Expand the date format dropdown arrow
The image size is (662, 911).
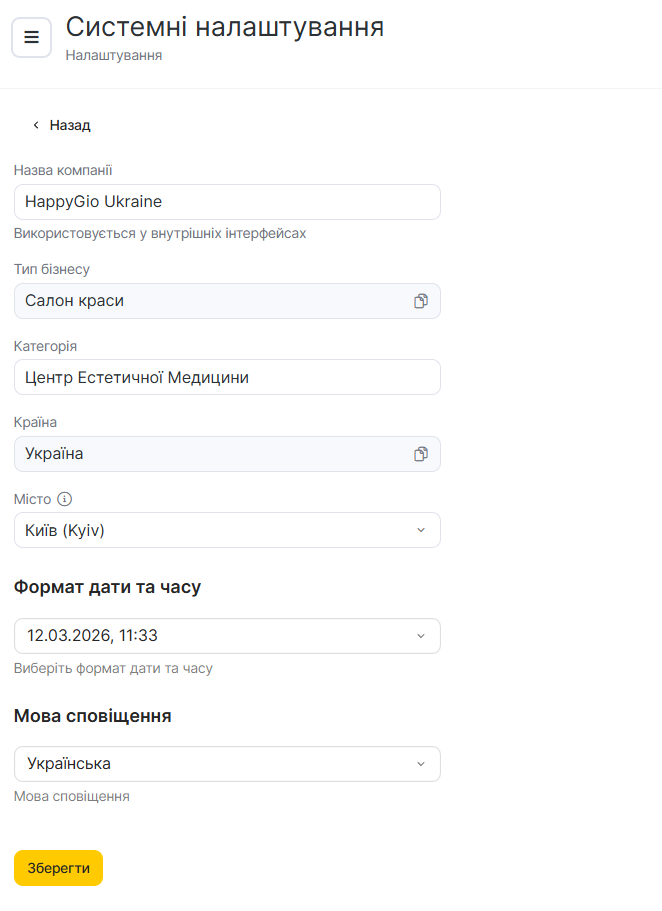421,636
